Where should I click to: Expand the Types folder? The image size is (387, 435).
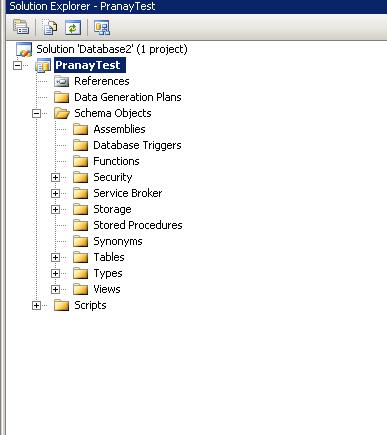coord(56,273)
